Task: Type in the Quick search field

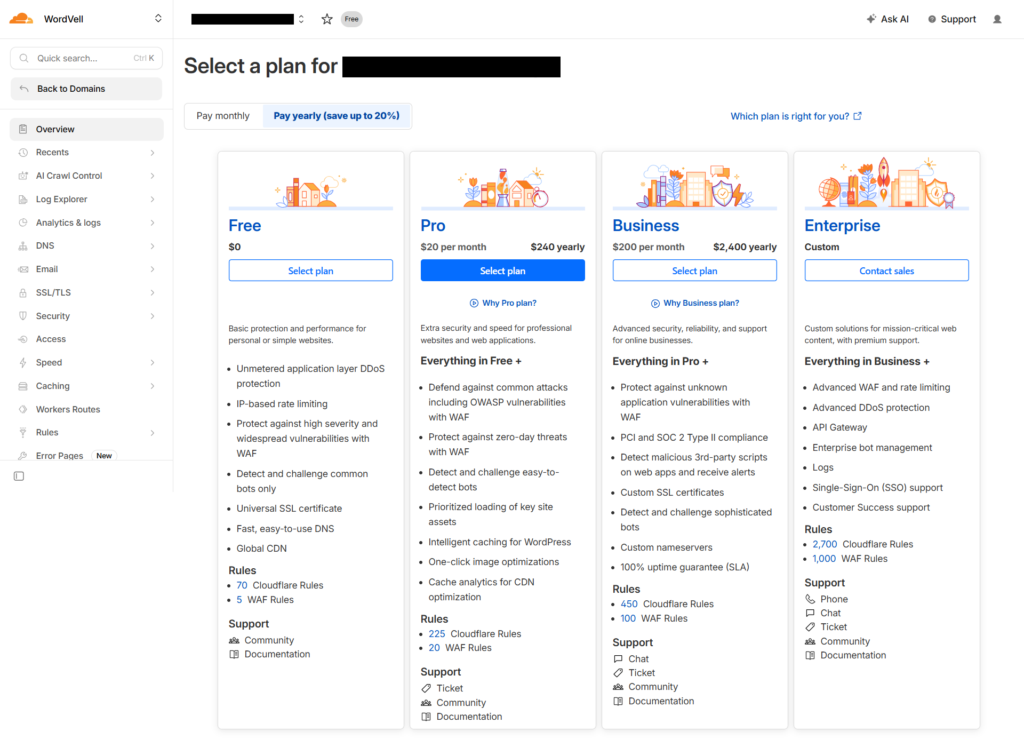Action: [85, 58]
